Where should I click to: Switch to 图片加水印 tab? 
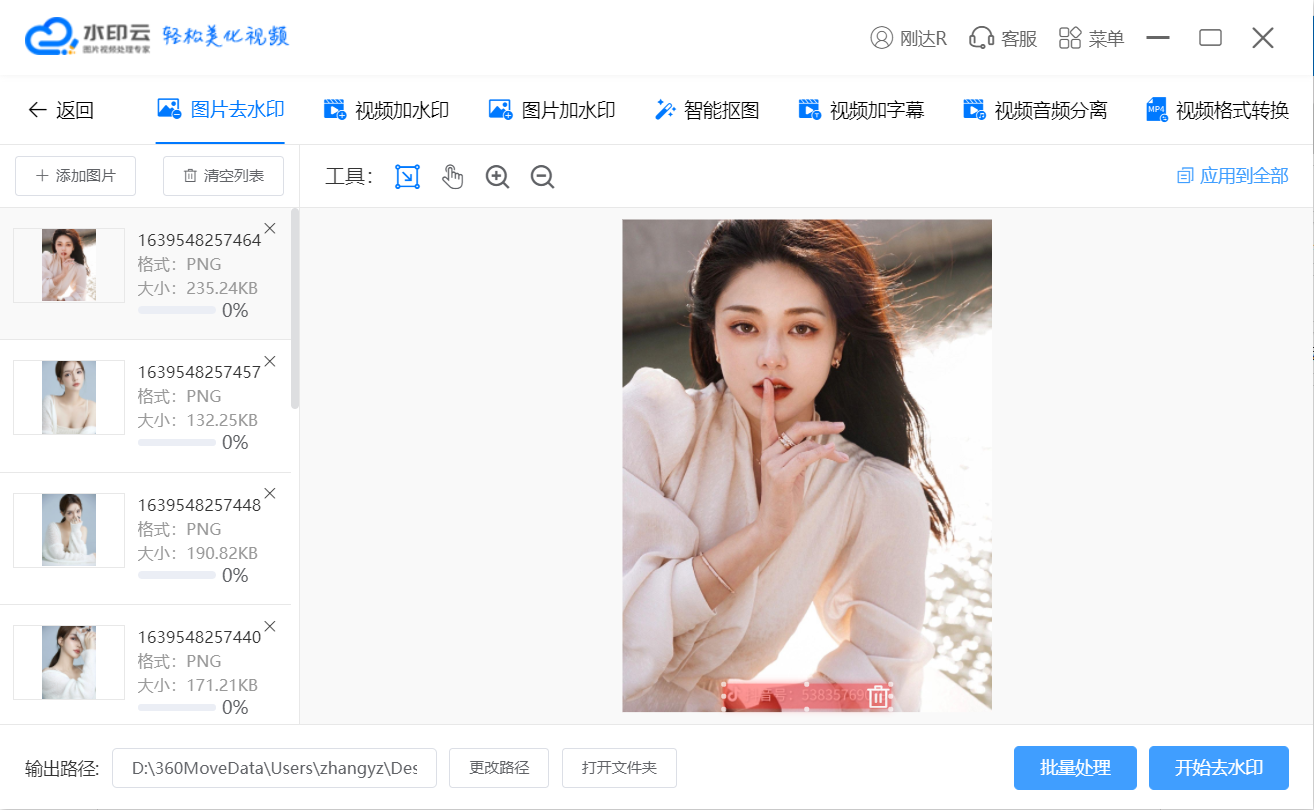click(x=551, y=110)
